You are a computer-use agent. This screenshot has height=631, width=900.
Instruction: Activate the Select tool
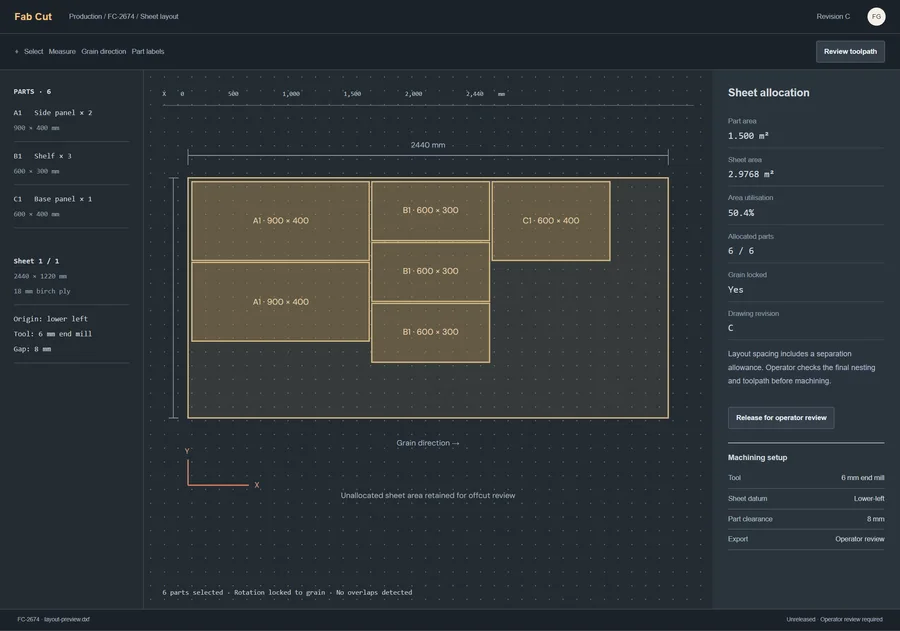point(33,52)
